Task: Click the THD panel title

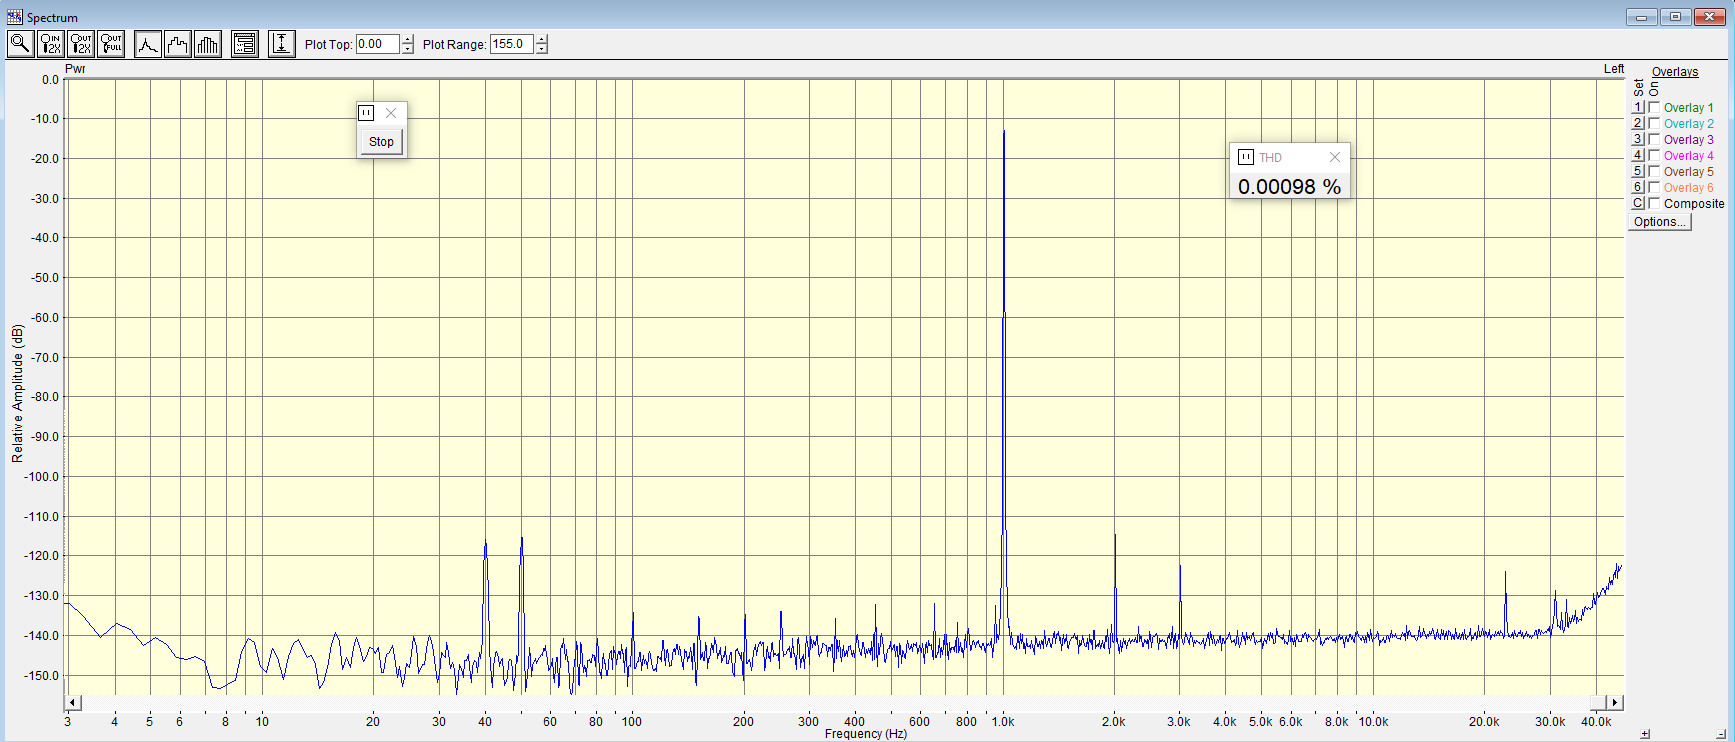Action: point(1270,157)
